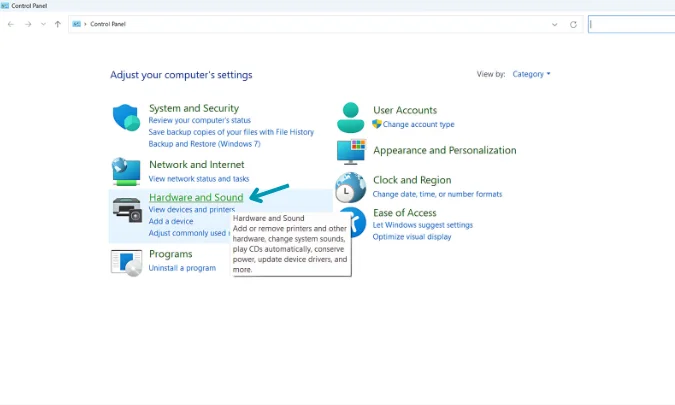Click Add a device link
675x405 pixels.
pos(171,221)
